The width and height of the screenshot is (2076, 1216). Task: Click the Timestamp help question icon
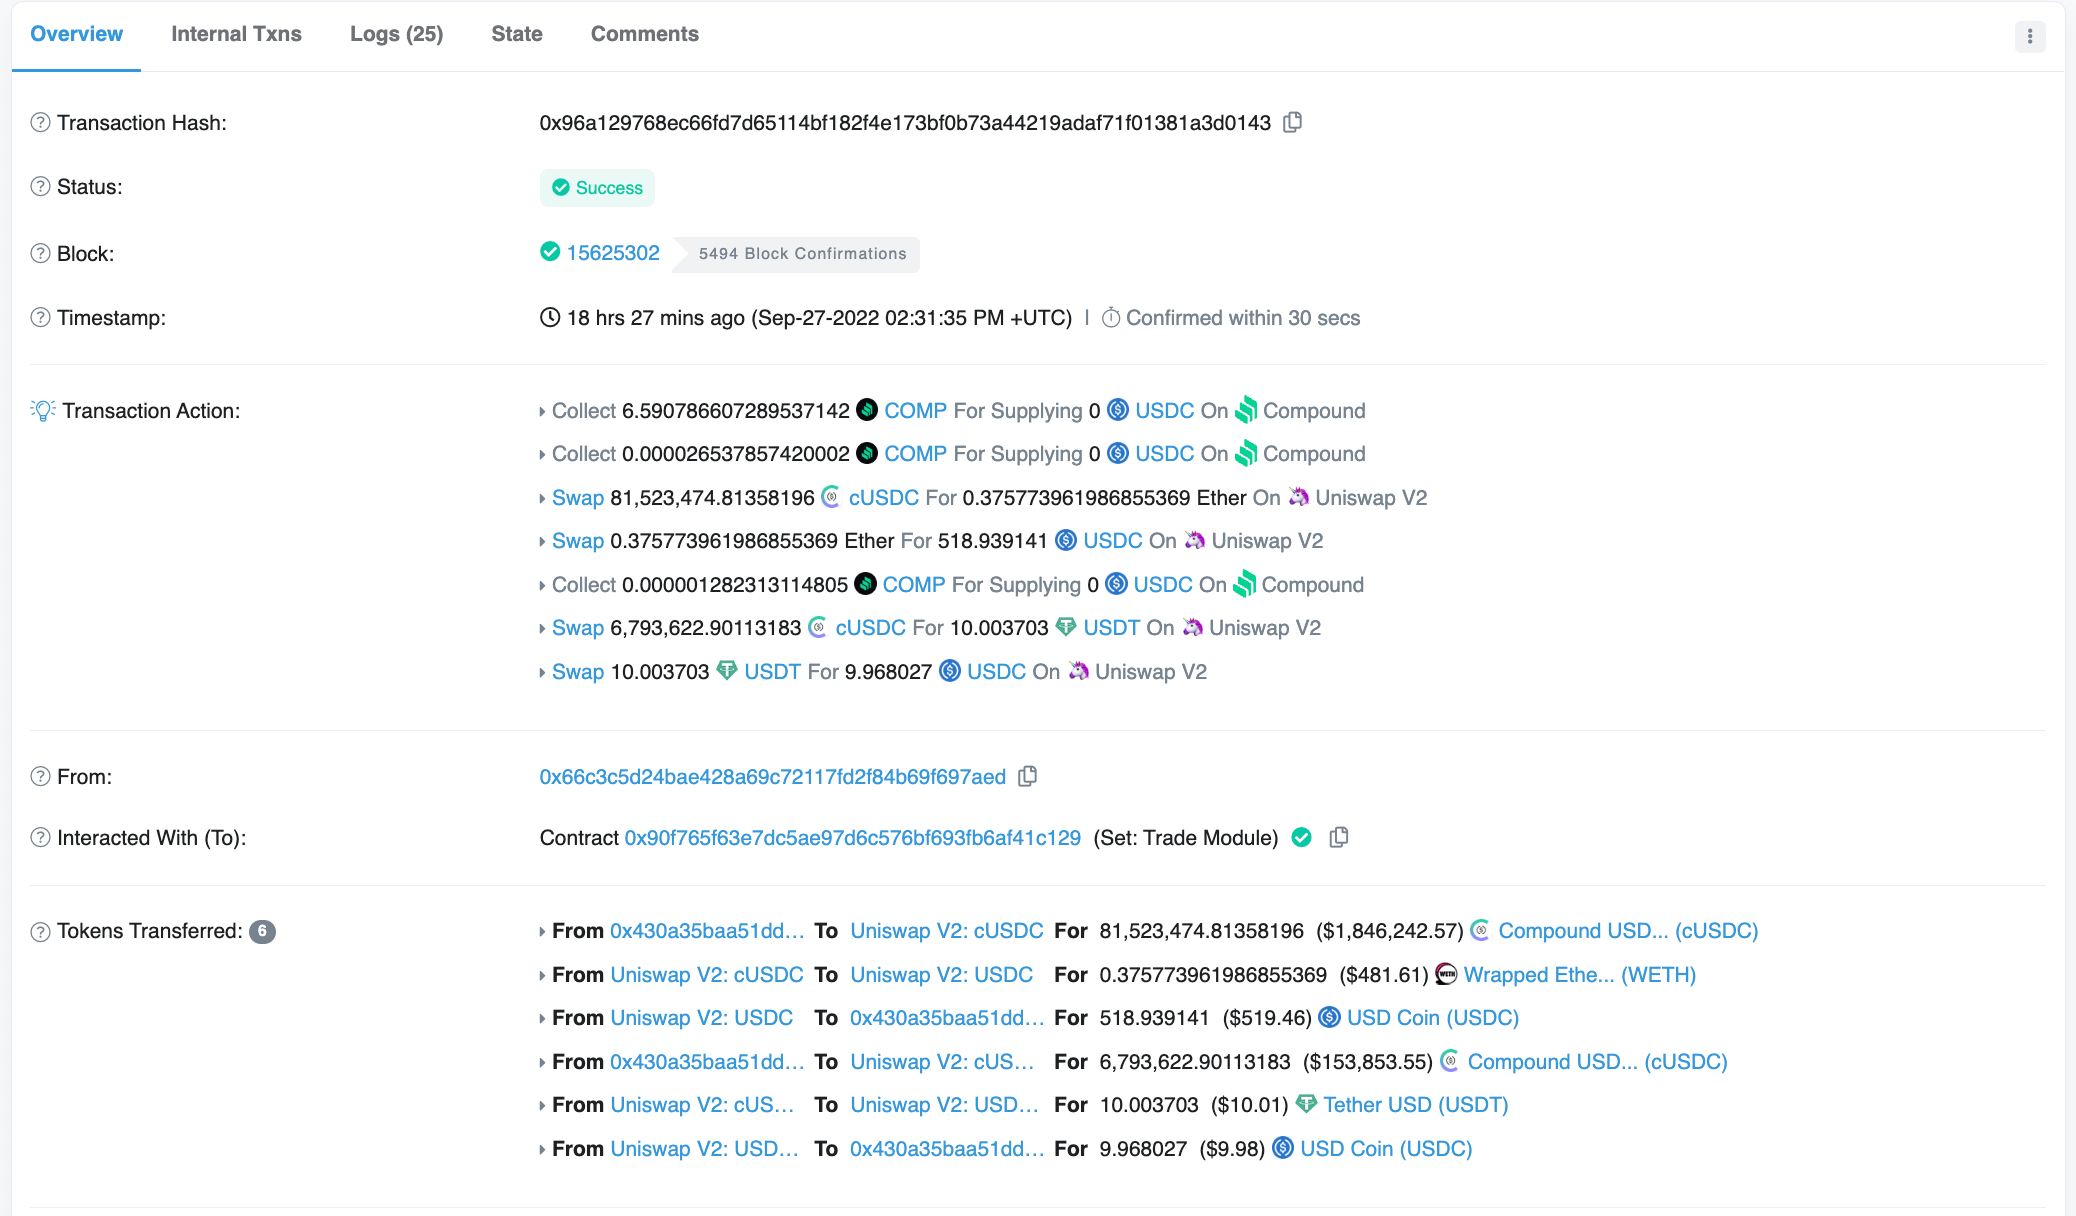pos(40,317)
